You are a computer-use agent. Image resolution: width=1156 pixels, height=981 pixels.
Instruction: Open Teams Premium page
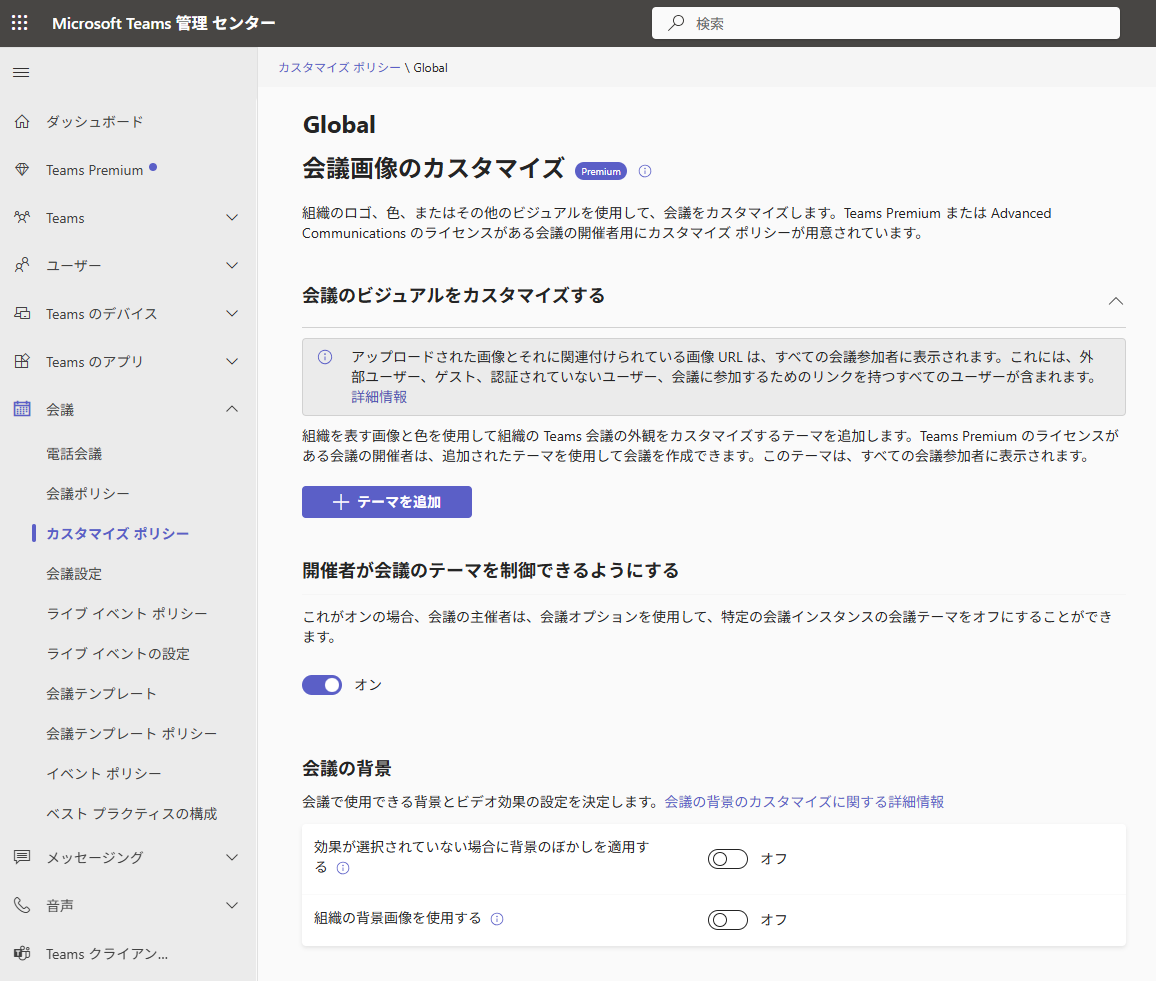pos(94,170)
